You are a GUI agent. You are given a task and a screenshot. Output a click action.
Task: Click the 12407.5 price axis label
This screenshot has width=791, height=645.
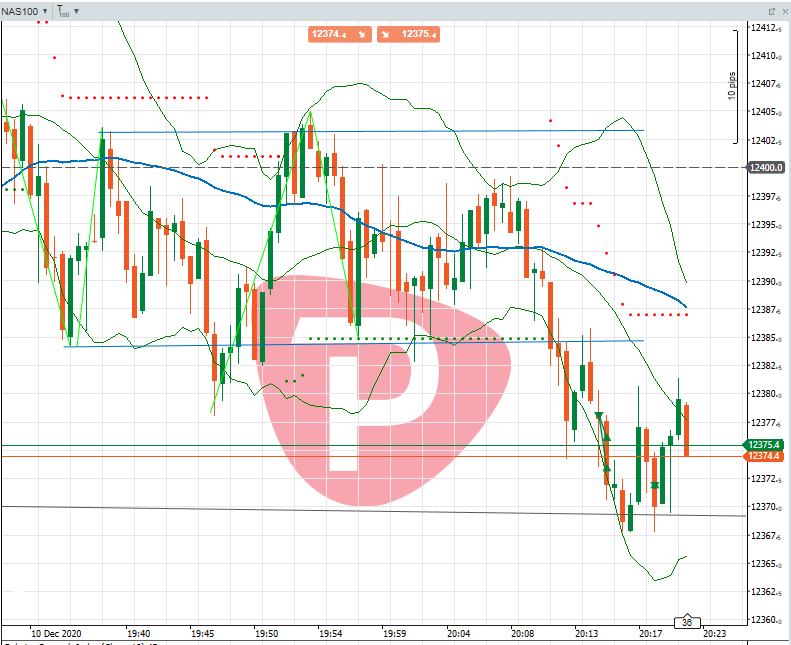pos(766,84)
